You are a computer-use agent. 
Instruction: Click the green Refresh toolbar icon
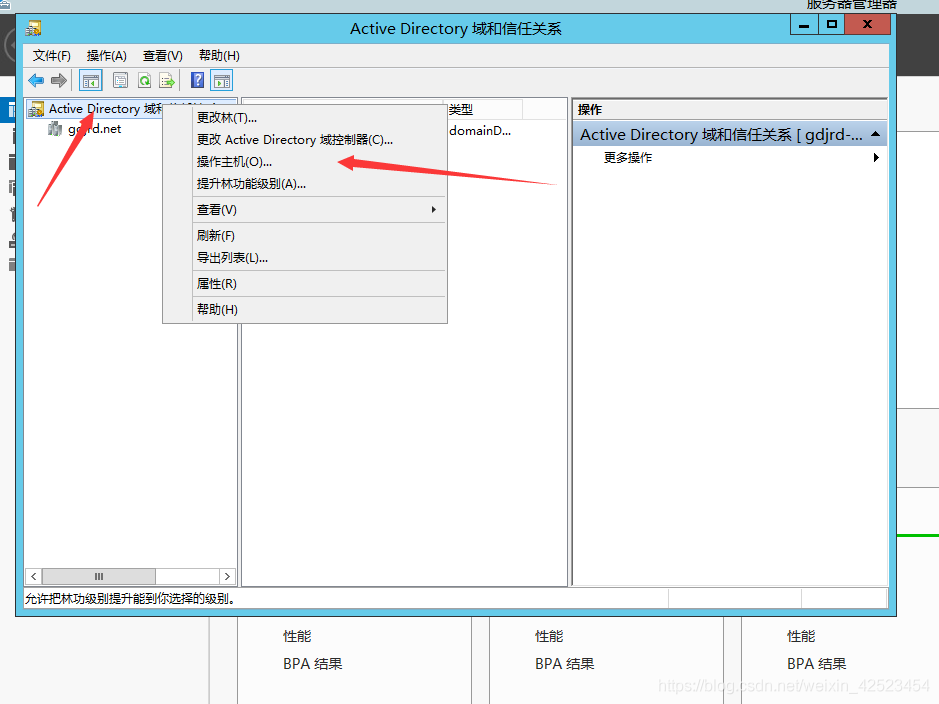tap(144, 80)
